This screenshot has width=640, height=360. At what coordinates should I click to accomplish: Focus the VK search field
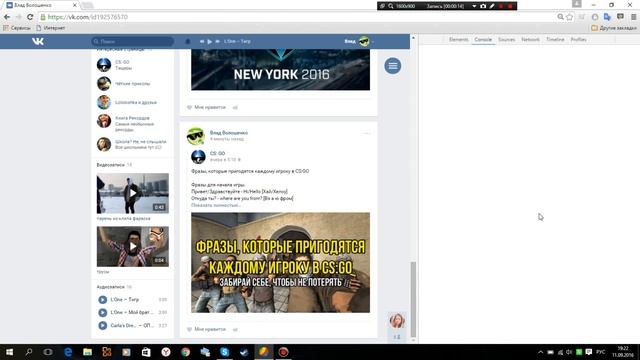click(x=133, y=41)
